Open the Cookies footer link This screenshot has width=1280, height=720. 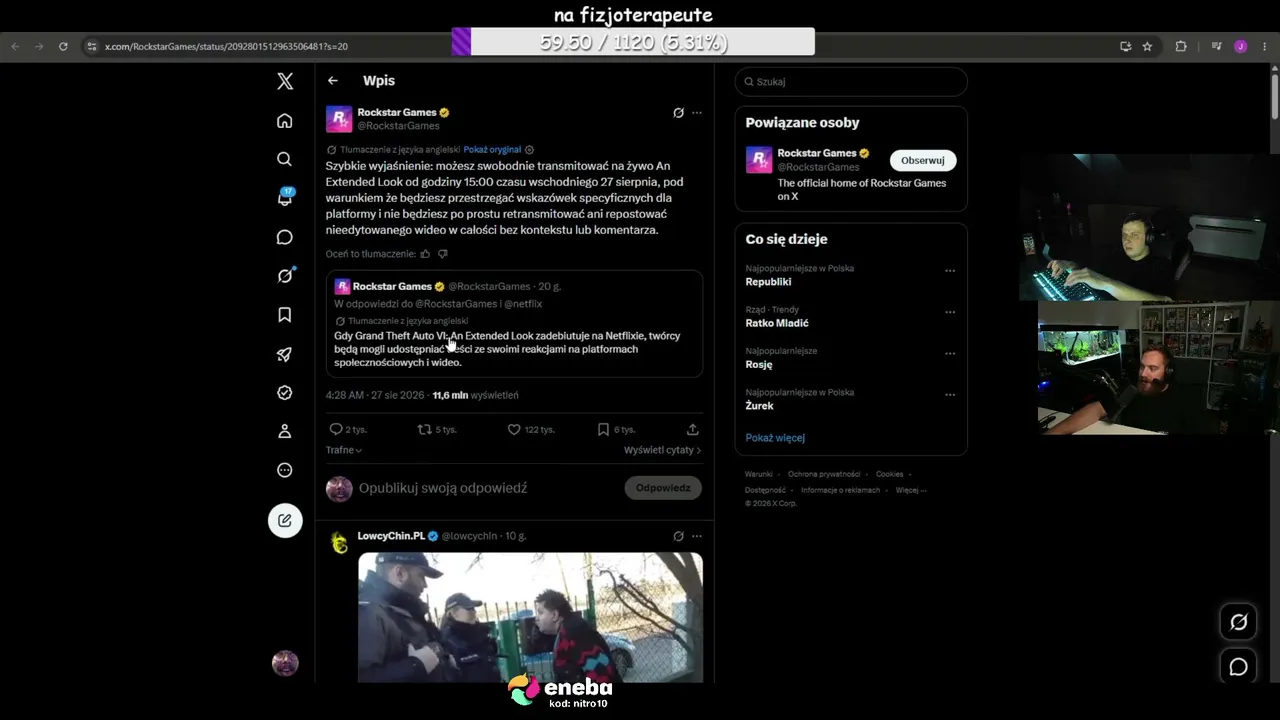(890, 474)
